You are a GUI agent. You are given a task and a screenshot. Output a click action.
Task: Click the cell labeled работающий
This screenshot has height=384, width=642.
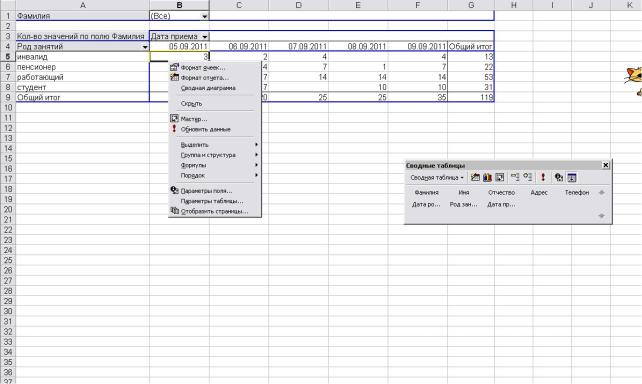[x=83, y=77]
